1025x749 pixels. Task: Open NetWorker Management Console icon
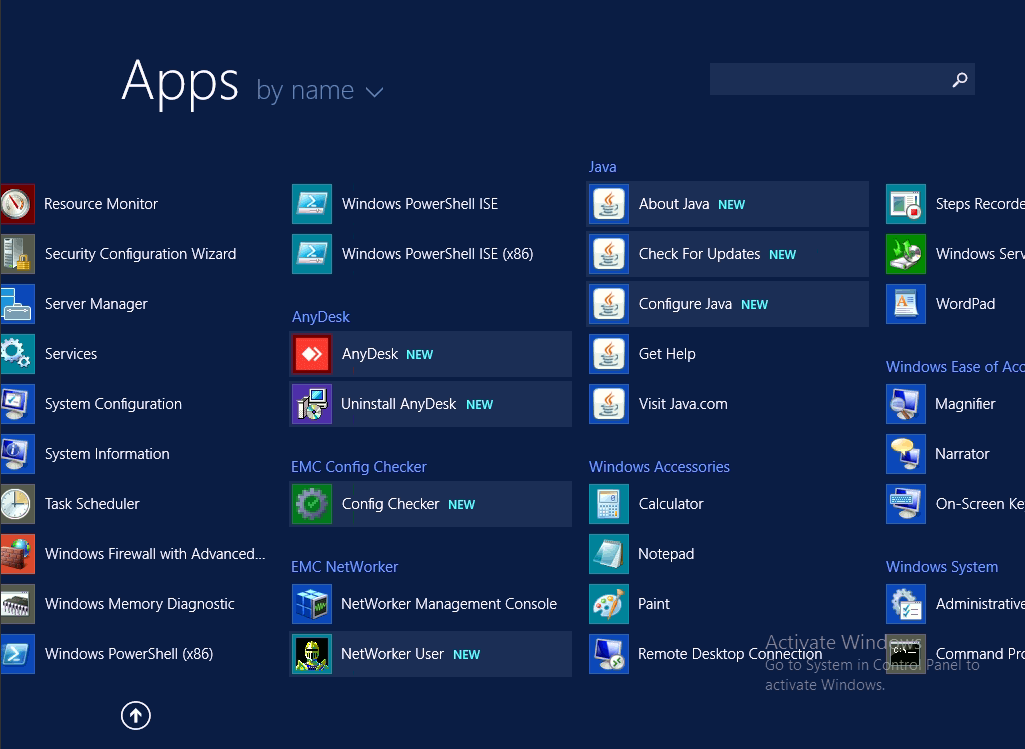[x=312, y=604]
